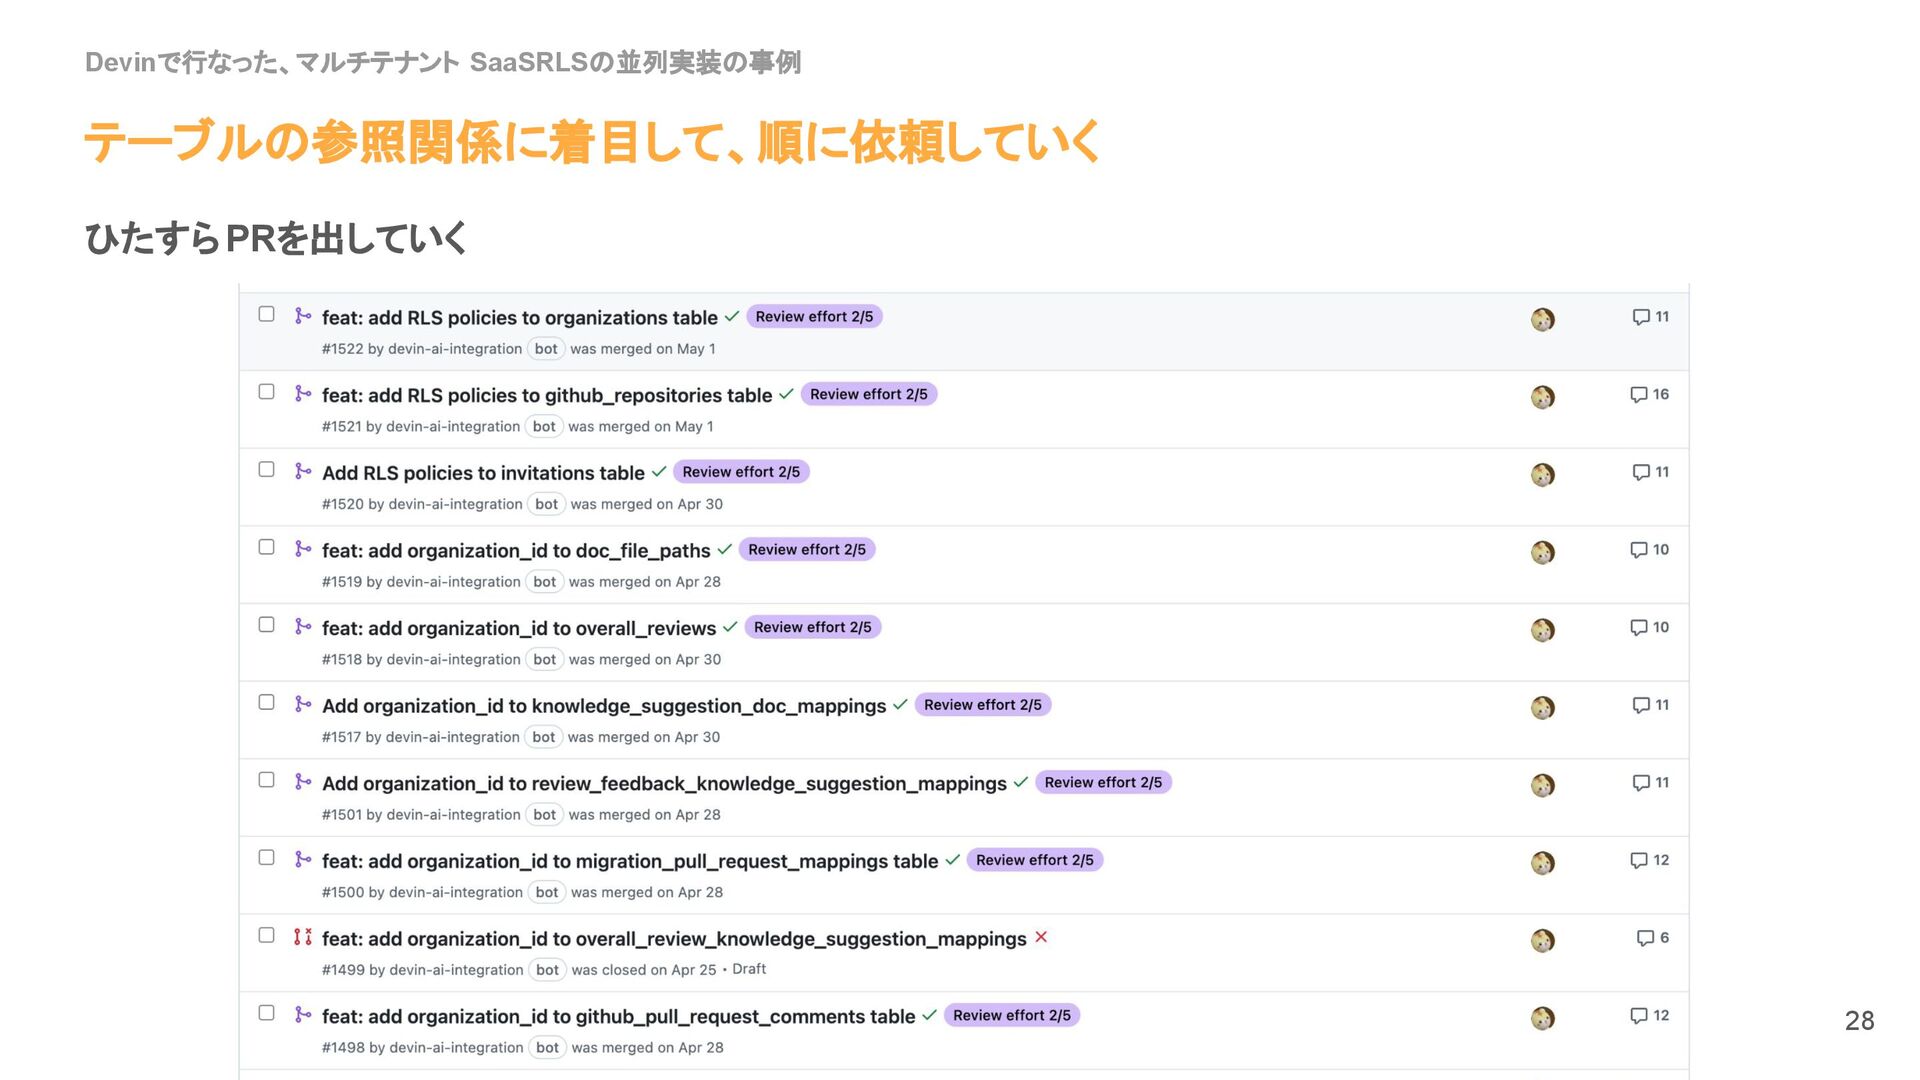Click assignee avatar on overall_reviews PR

coord(1543,630)
